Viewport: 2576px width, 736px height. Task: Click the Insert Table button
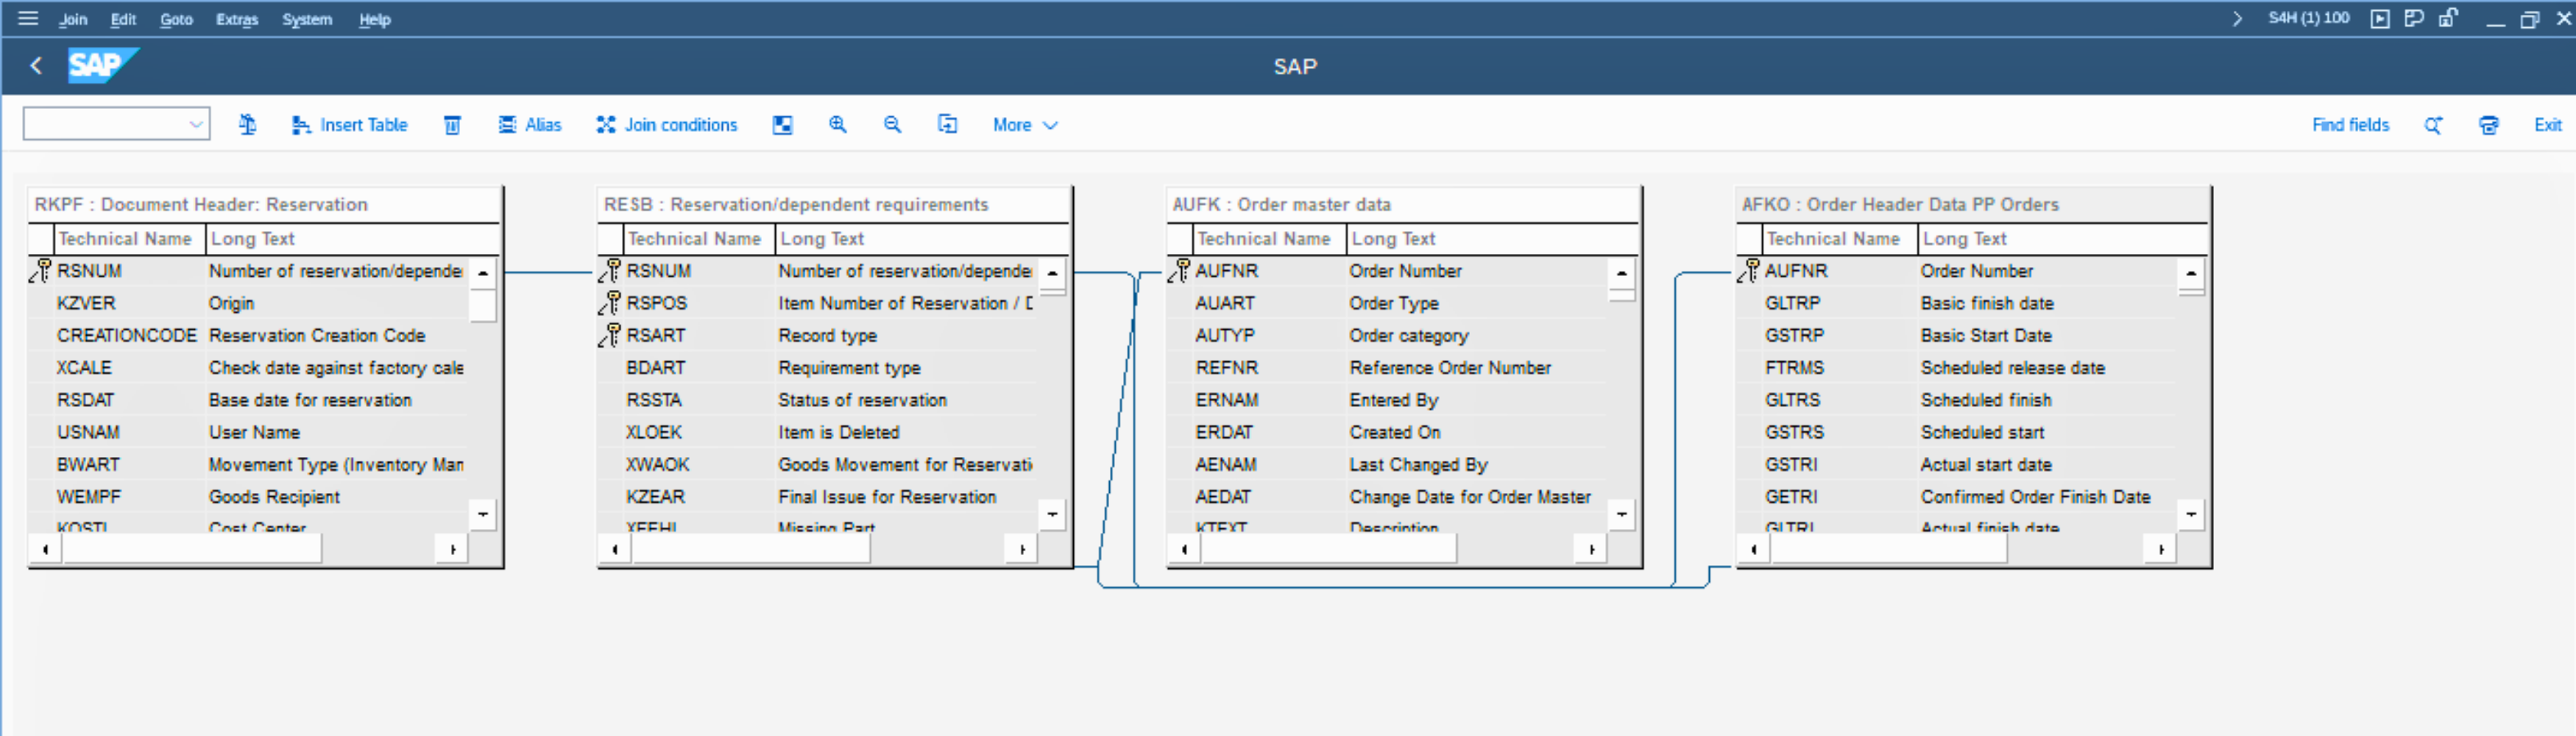(x=350, y=125)
